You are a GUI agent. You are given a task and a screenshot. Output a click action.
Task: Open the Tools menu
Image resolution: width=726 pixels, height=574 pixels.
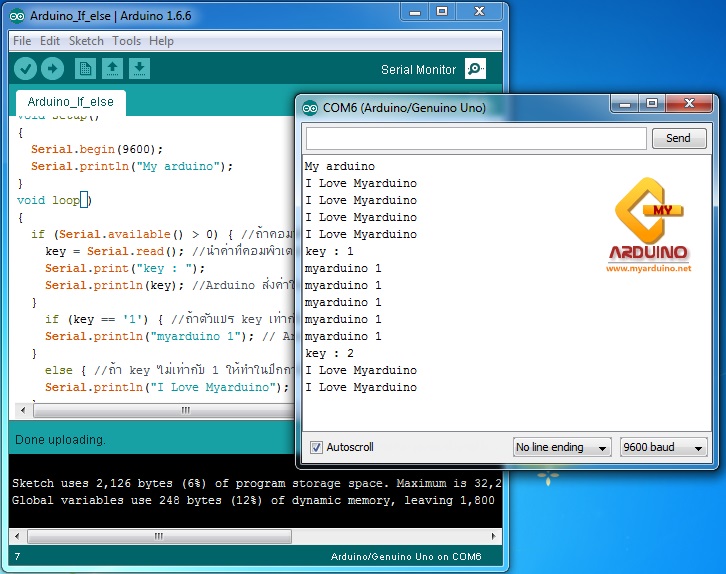pos(126,41)
